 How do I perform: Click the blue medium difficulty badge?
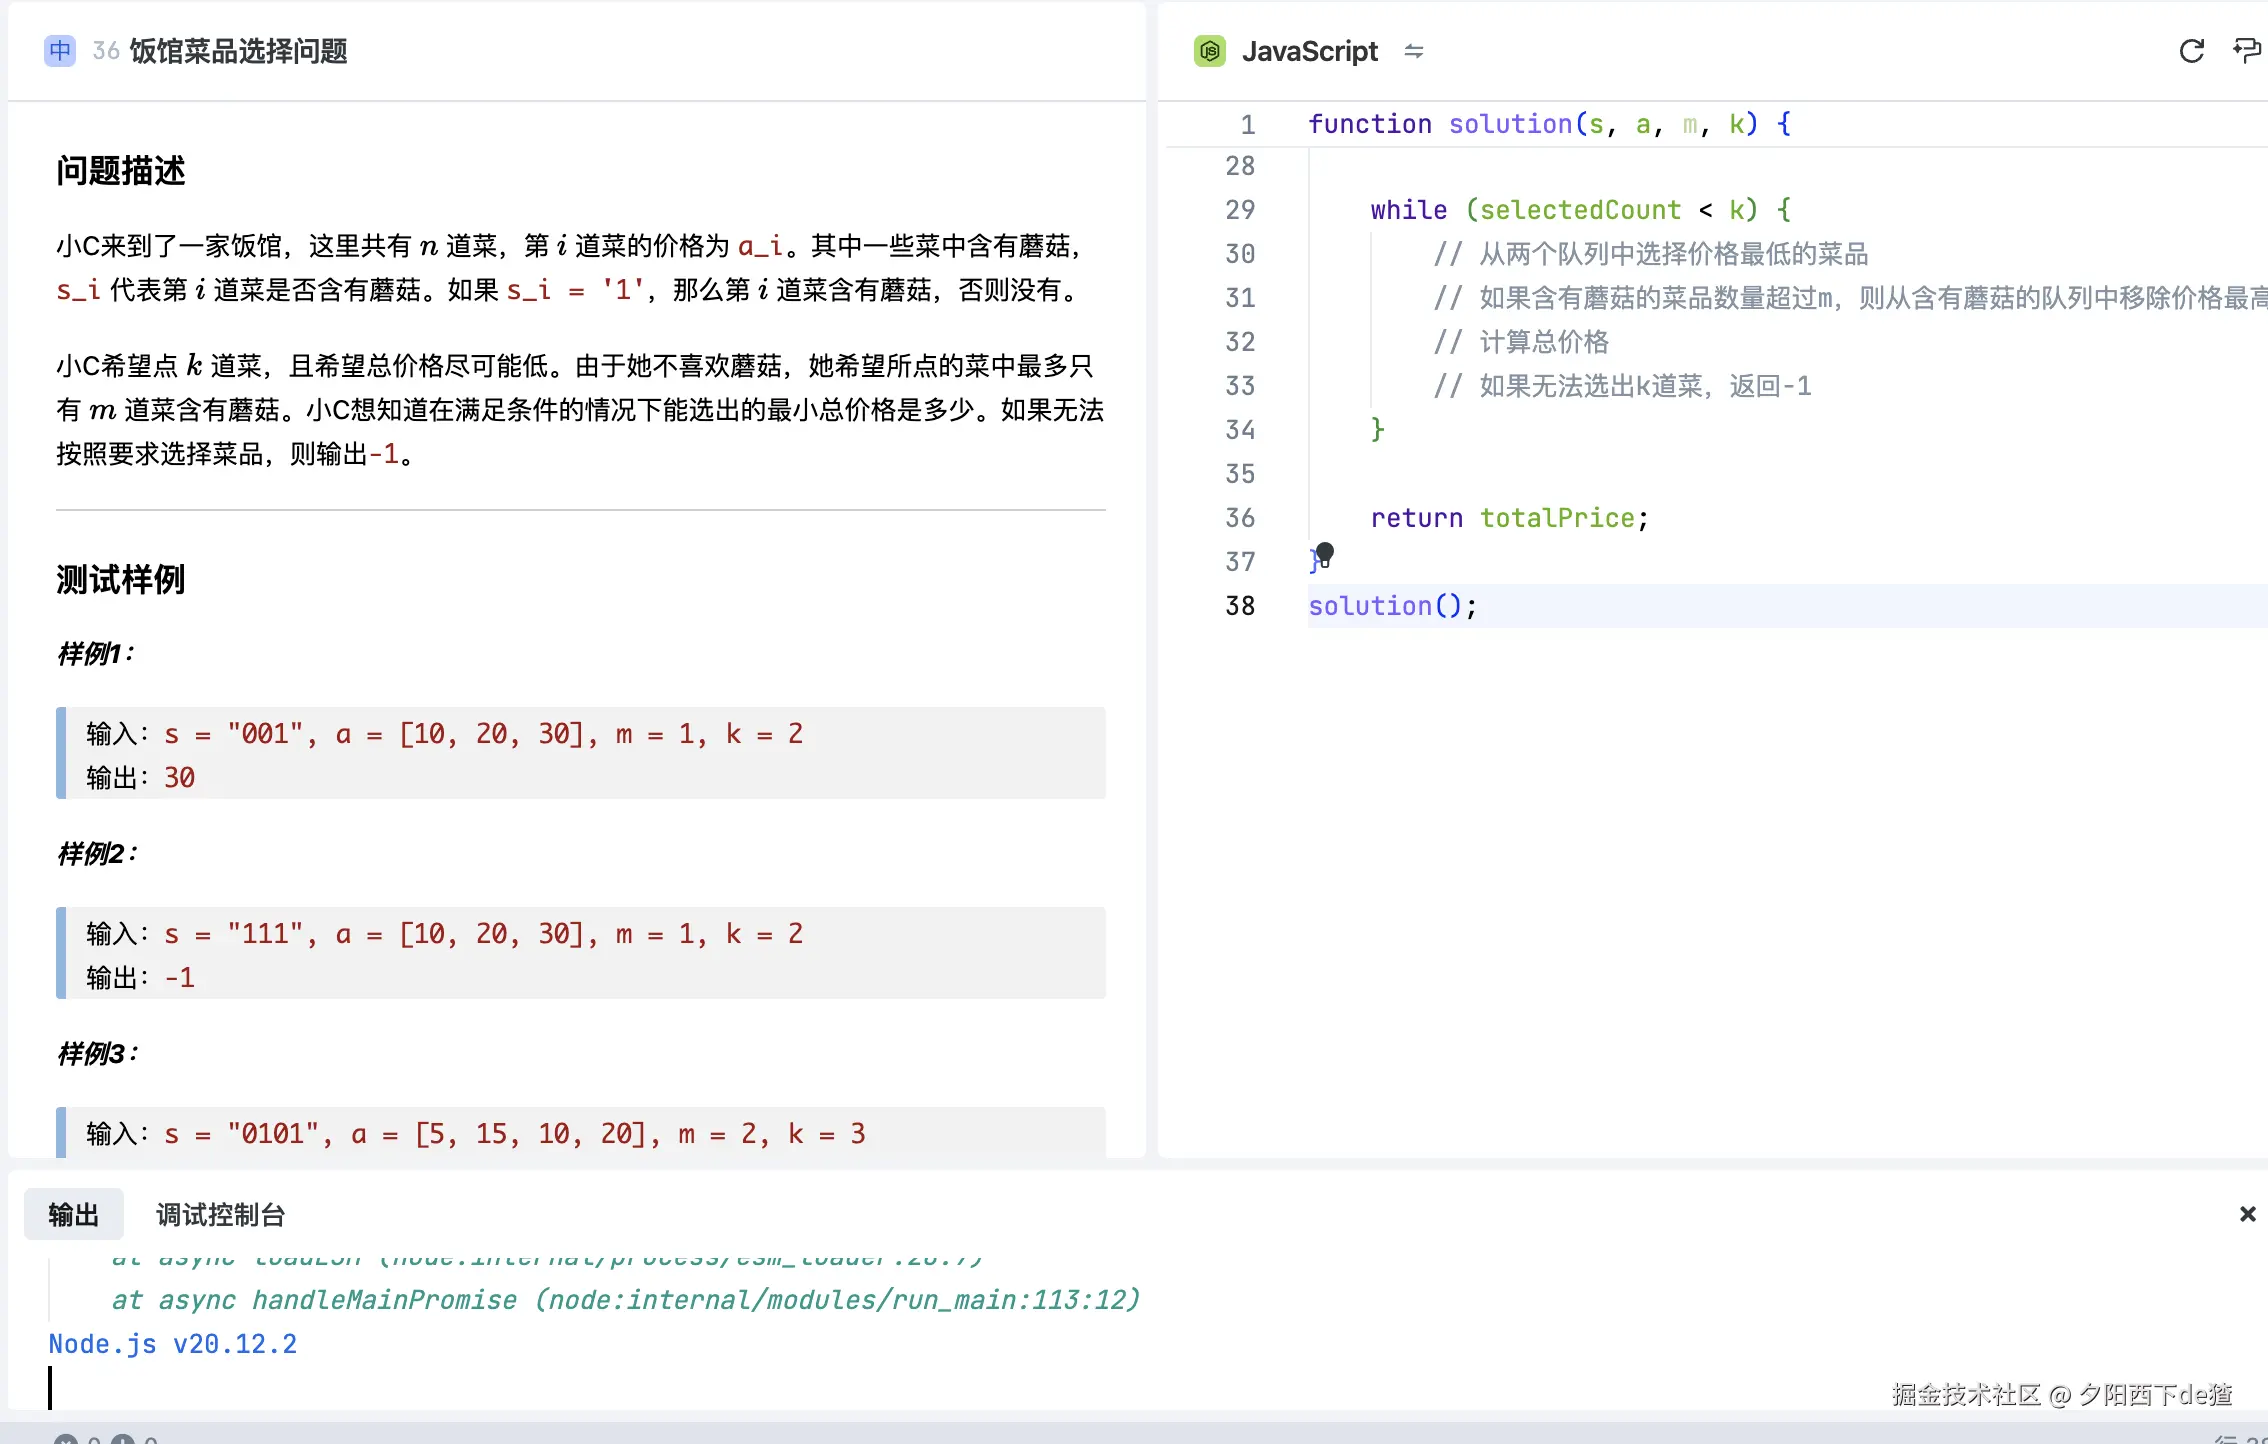[x=60, y=51]
